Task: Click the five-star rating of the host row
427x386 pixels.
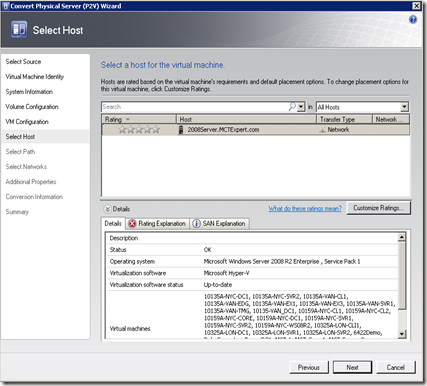Action: point(139,129)
